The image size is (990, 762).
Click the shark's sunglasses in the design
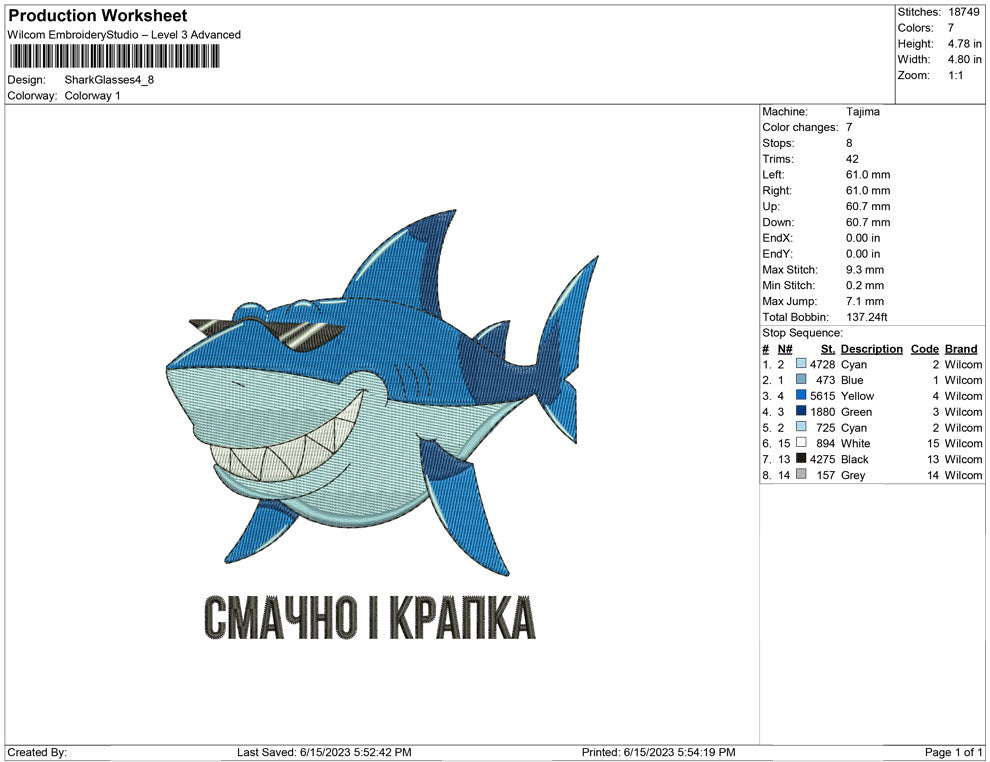[270, 334]
